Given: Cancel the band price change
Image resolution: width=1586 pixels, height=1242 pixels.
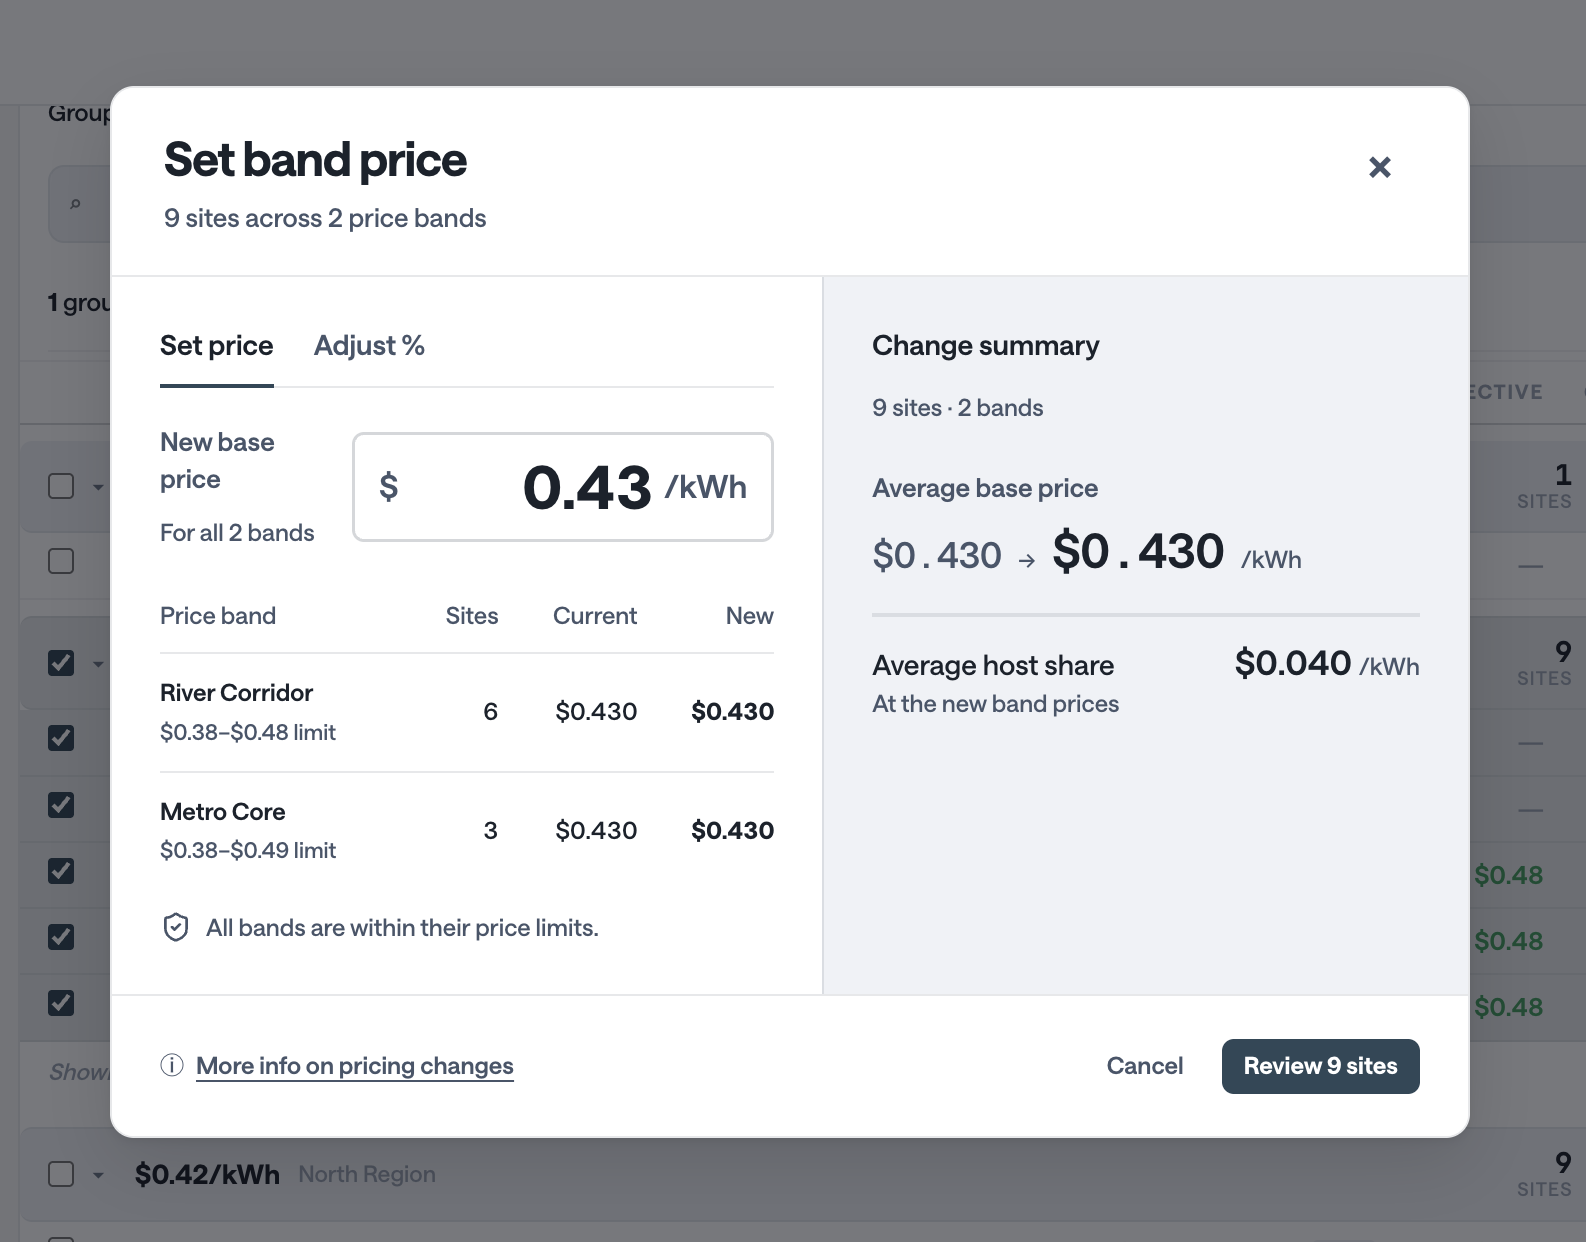Looking at the screenshot, I should tap(1145, 1066).
